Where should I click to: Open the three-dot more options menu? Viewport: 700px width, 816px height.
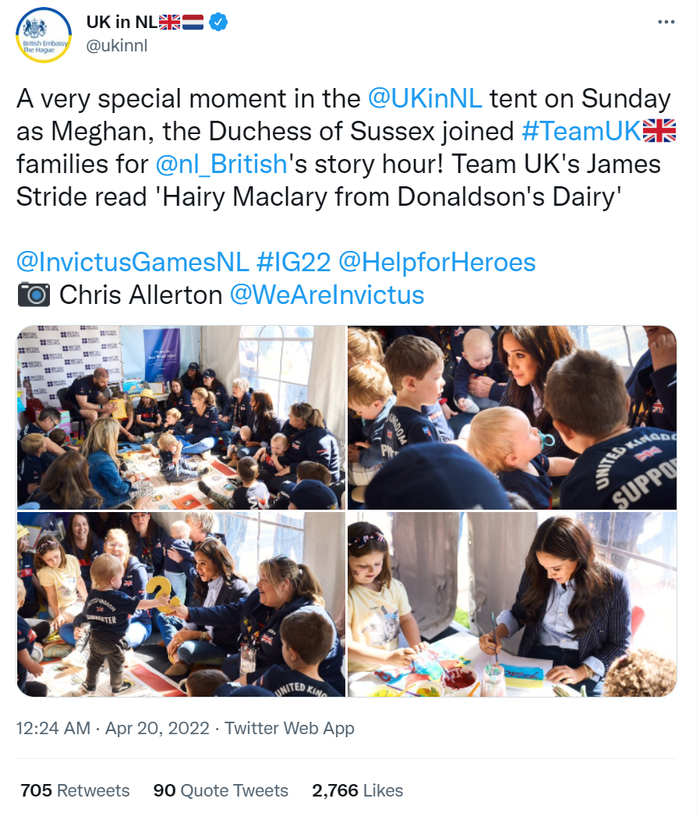pyautogui.click(x=666, y=22)
